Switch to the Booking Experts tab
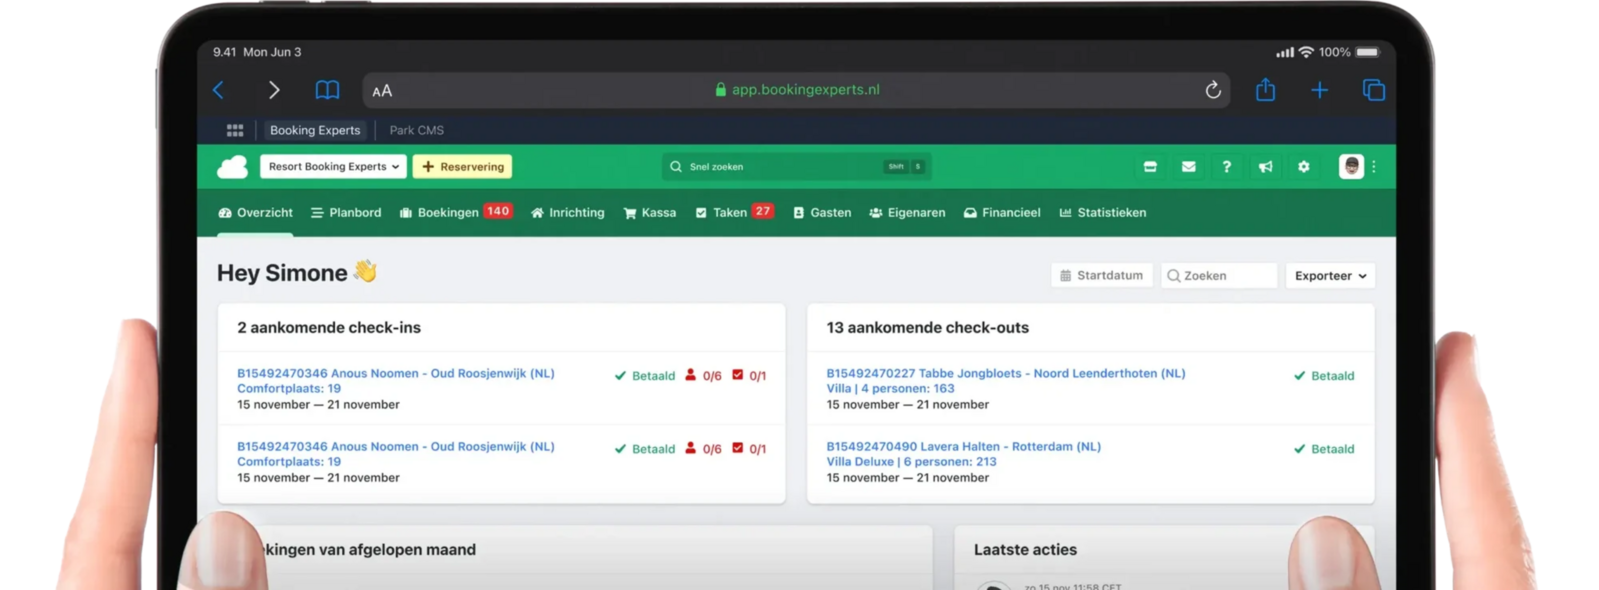The image size is (1599, 590). click(x=315, y=130)
